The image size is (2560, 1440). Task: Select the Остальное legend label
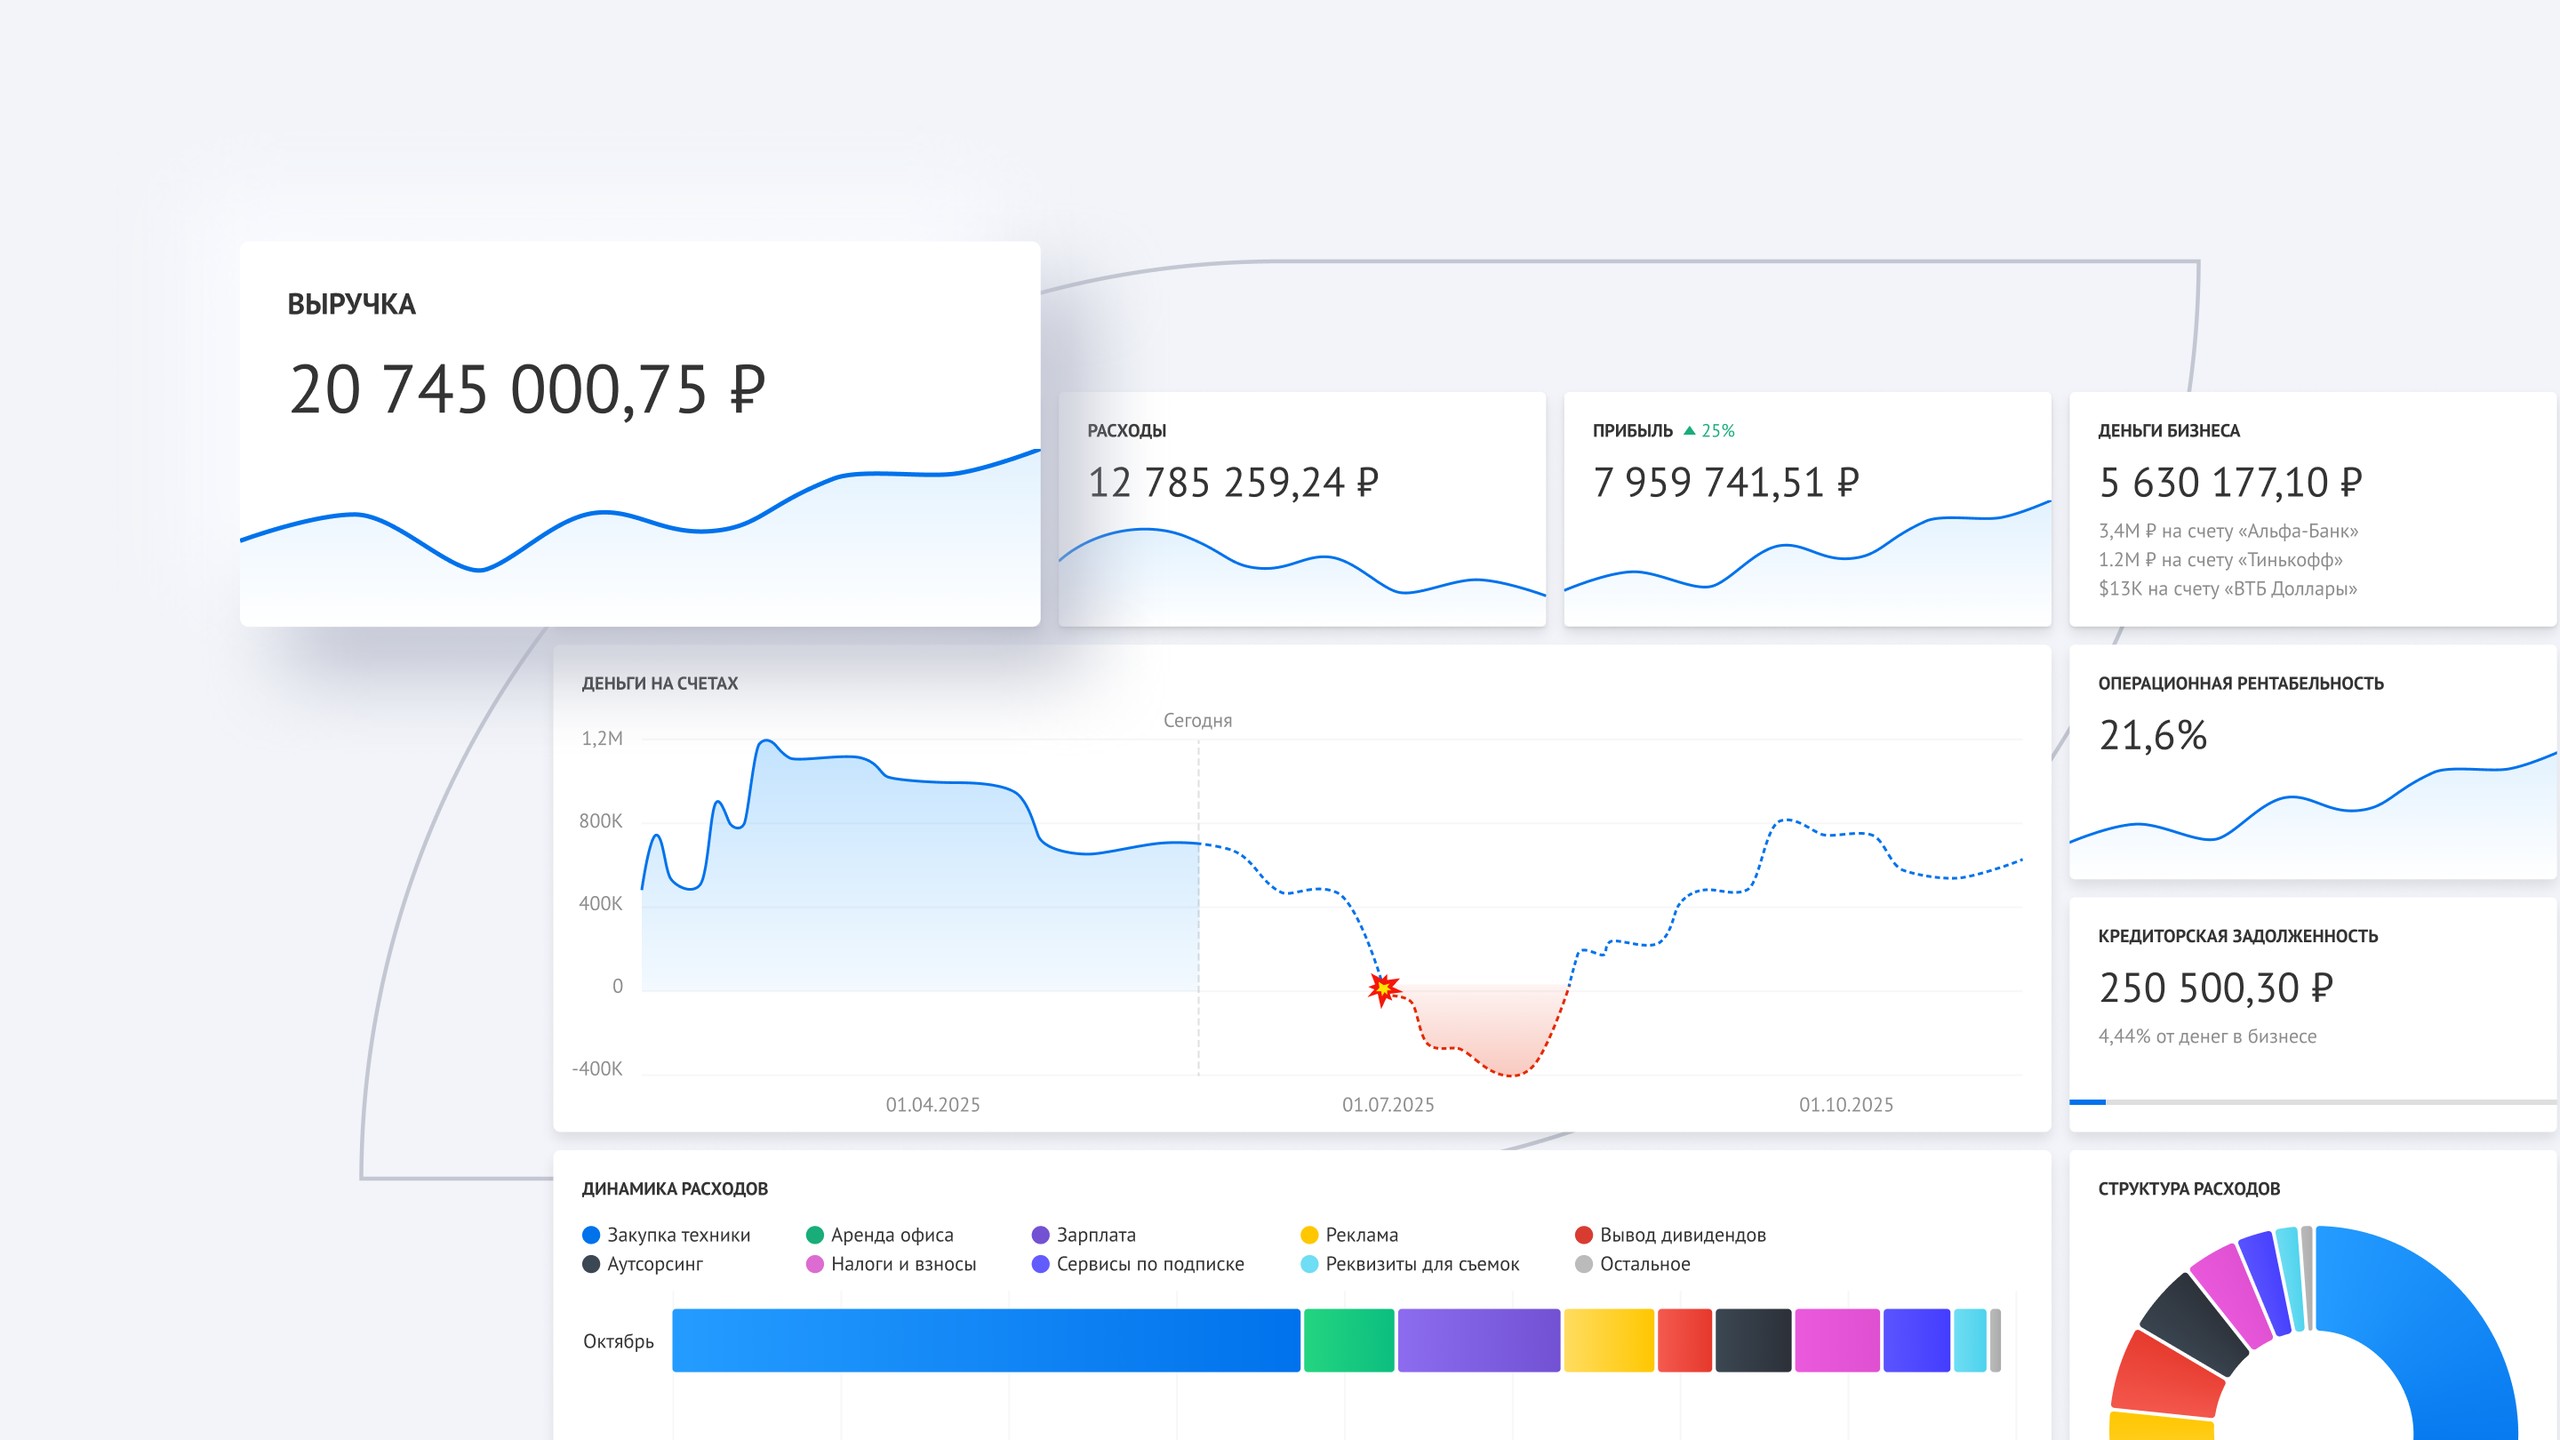coord(1645,1264)
